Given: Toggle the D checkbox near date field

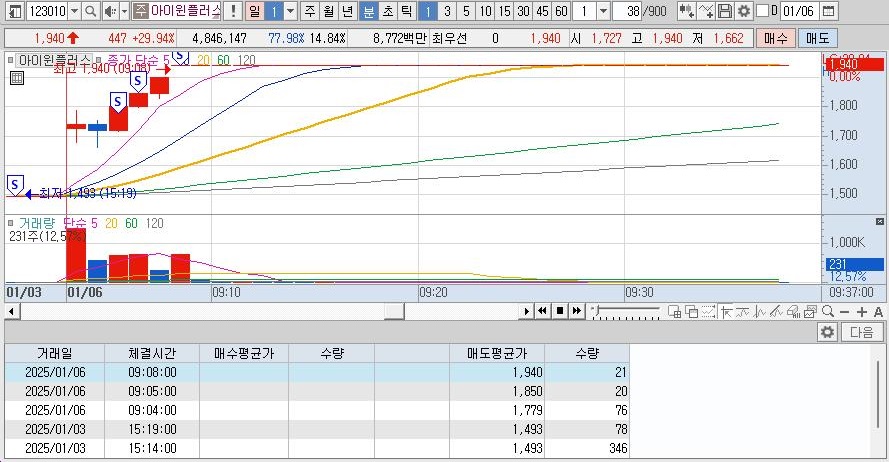Looking at the screenshot, I should point(763,11).
